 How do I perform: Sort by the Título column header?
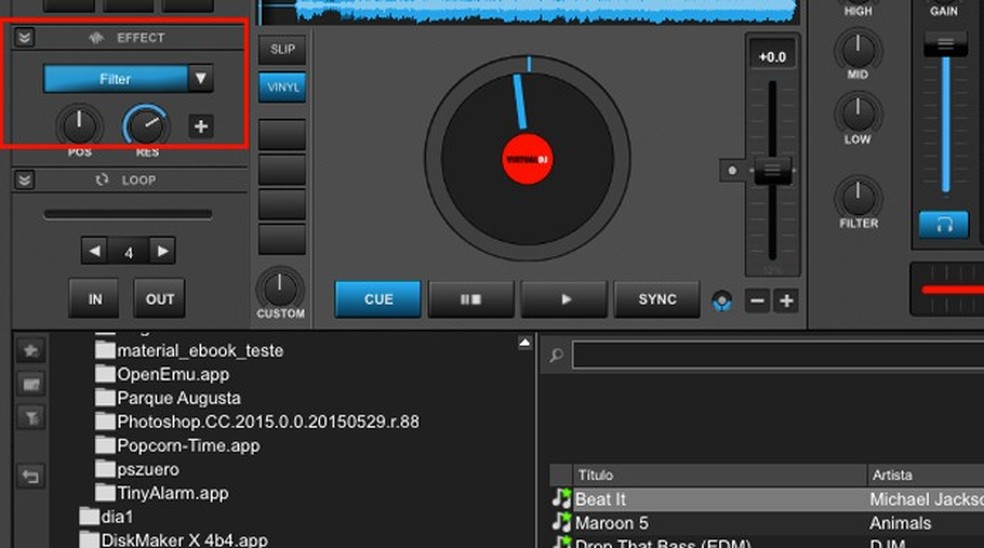tap(719, 475)
